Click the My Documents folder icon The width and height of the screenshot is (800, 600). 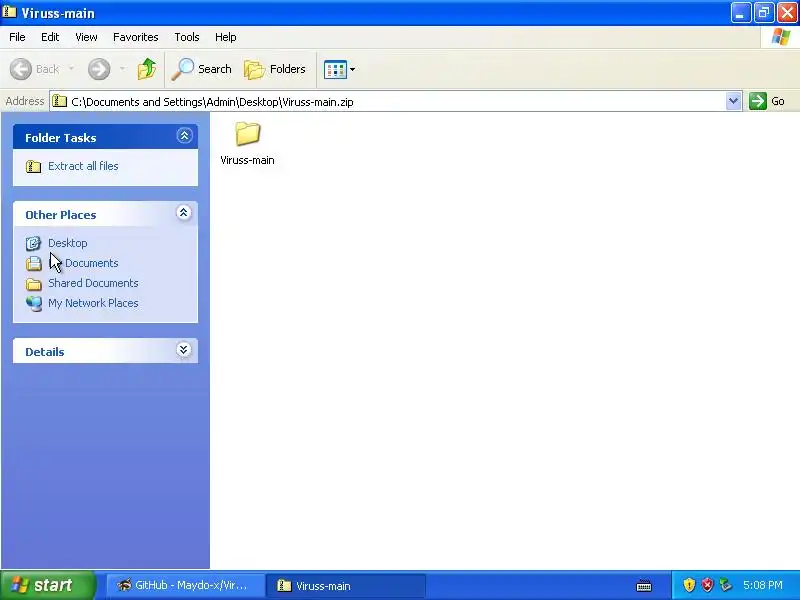tap(34, 263)
